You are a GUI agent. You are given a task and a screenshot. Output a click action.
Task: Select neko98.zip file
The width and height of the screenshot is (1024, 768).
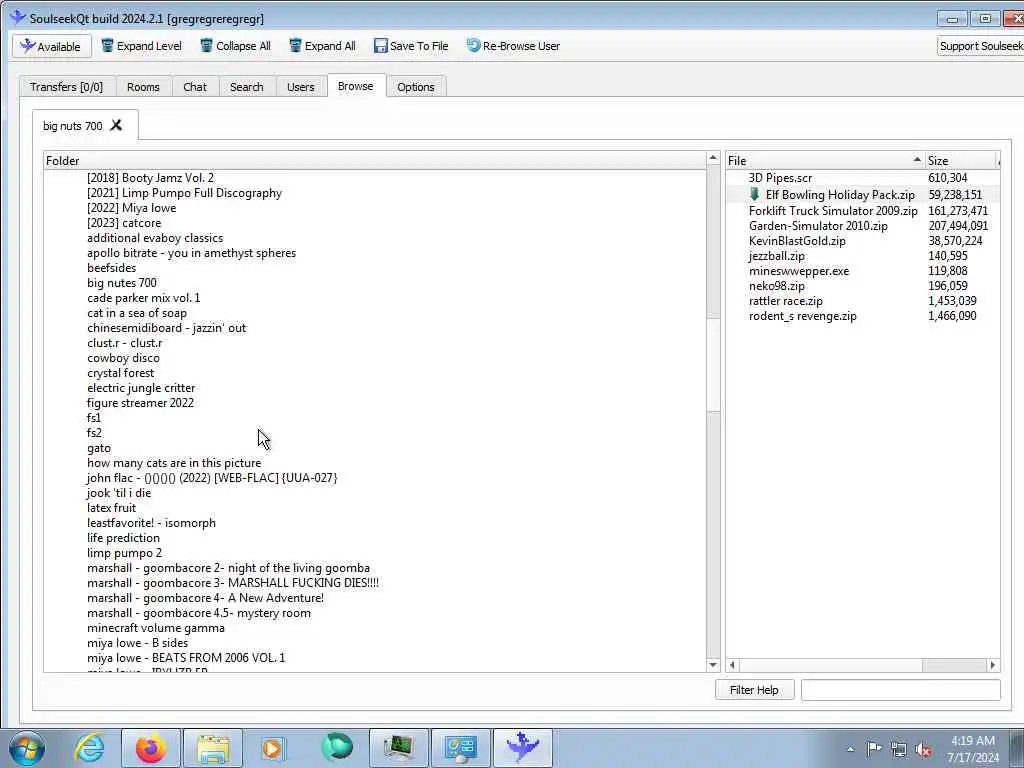click(x=776, y=286)
